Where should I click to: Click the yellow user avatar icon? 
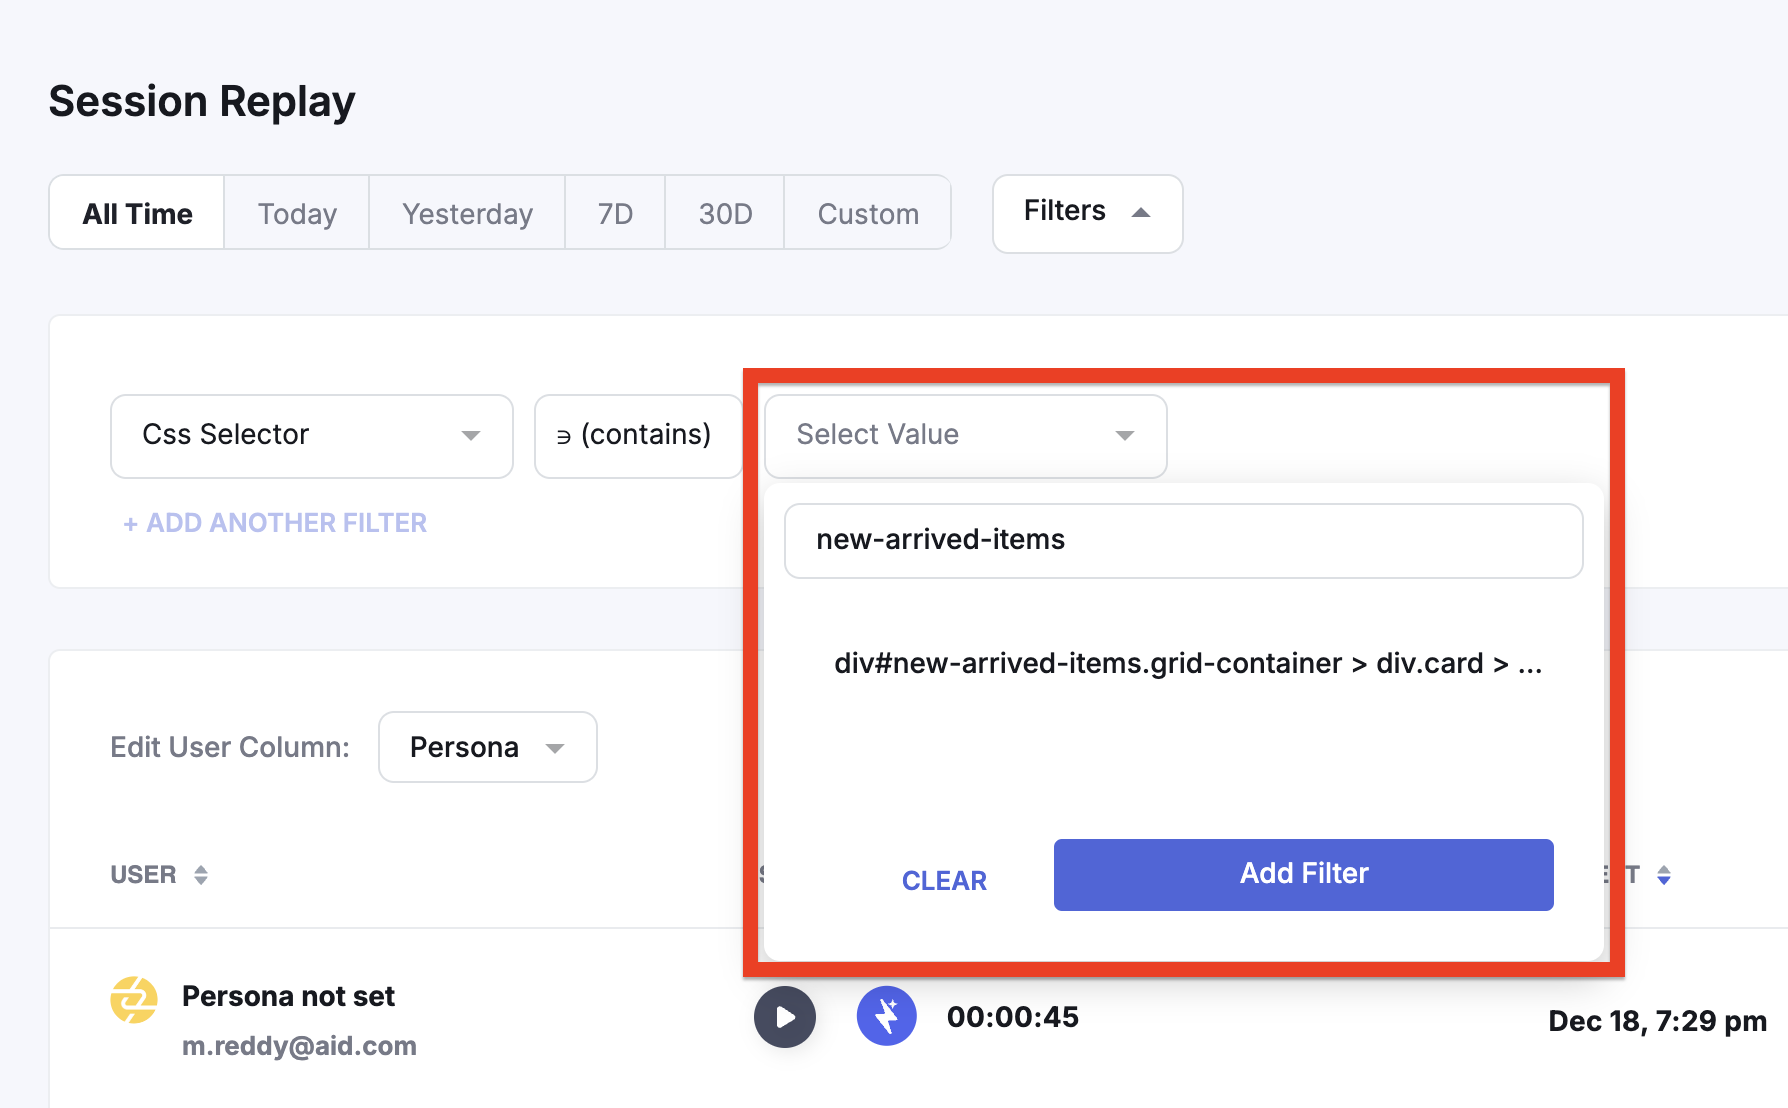tap(134, 1000)
